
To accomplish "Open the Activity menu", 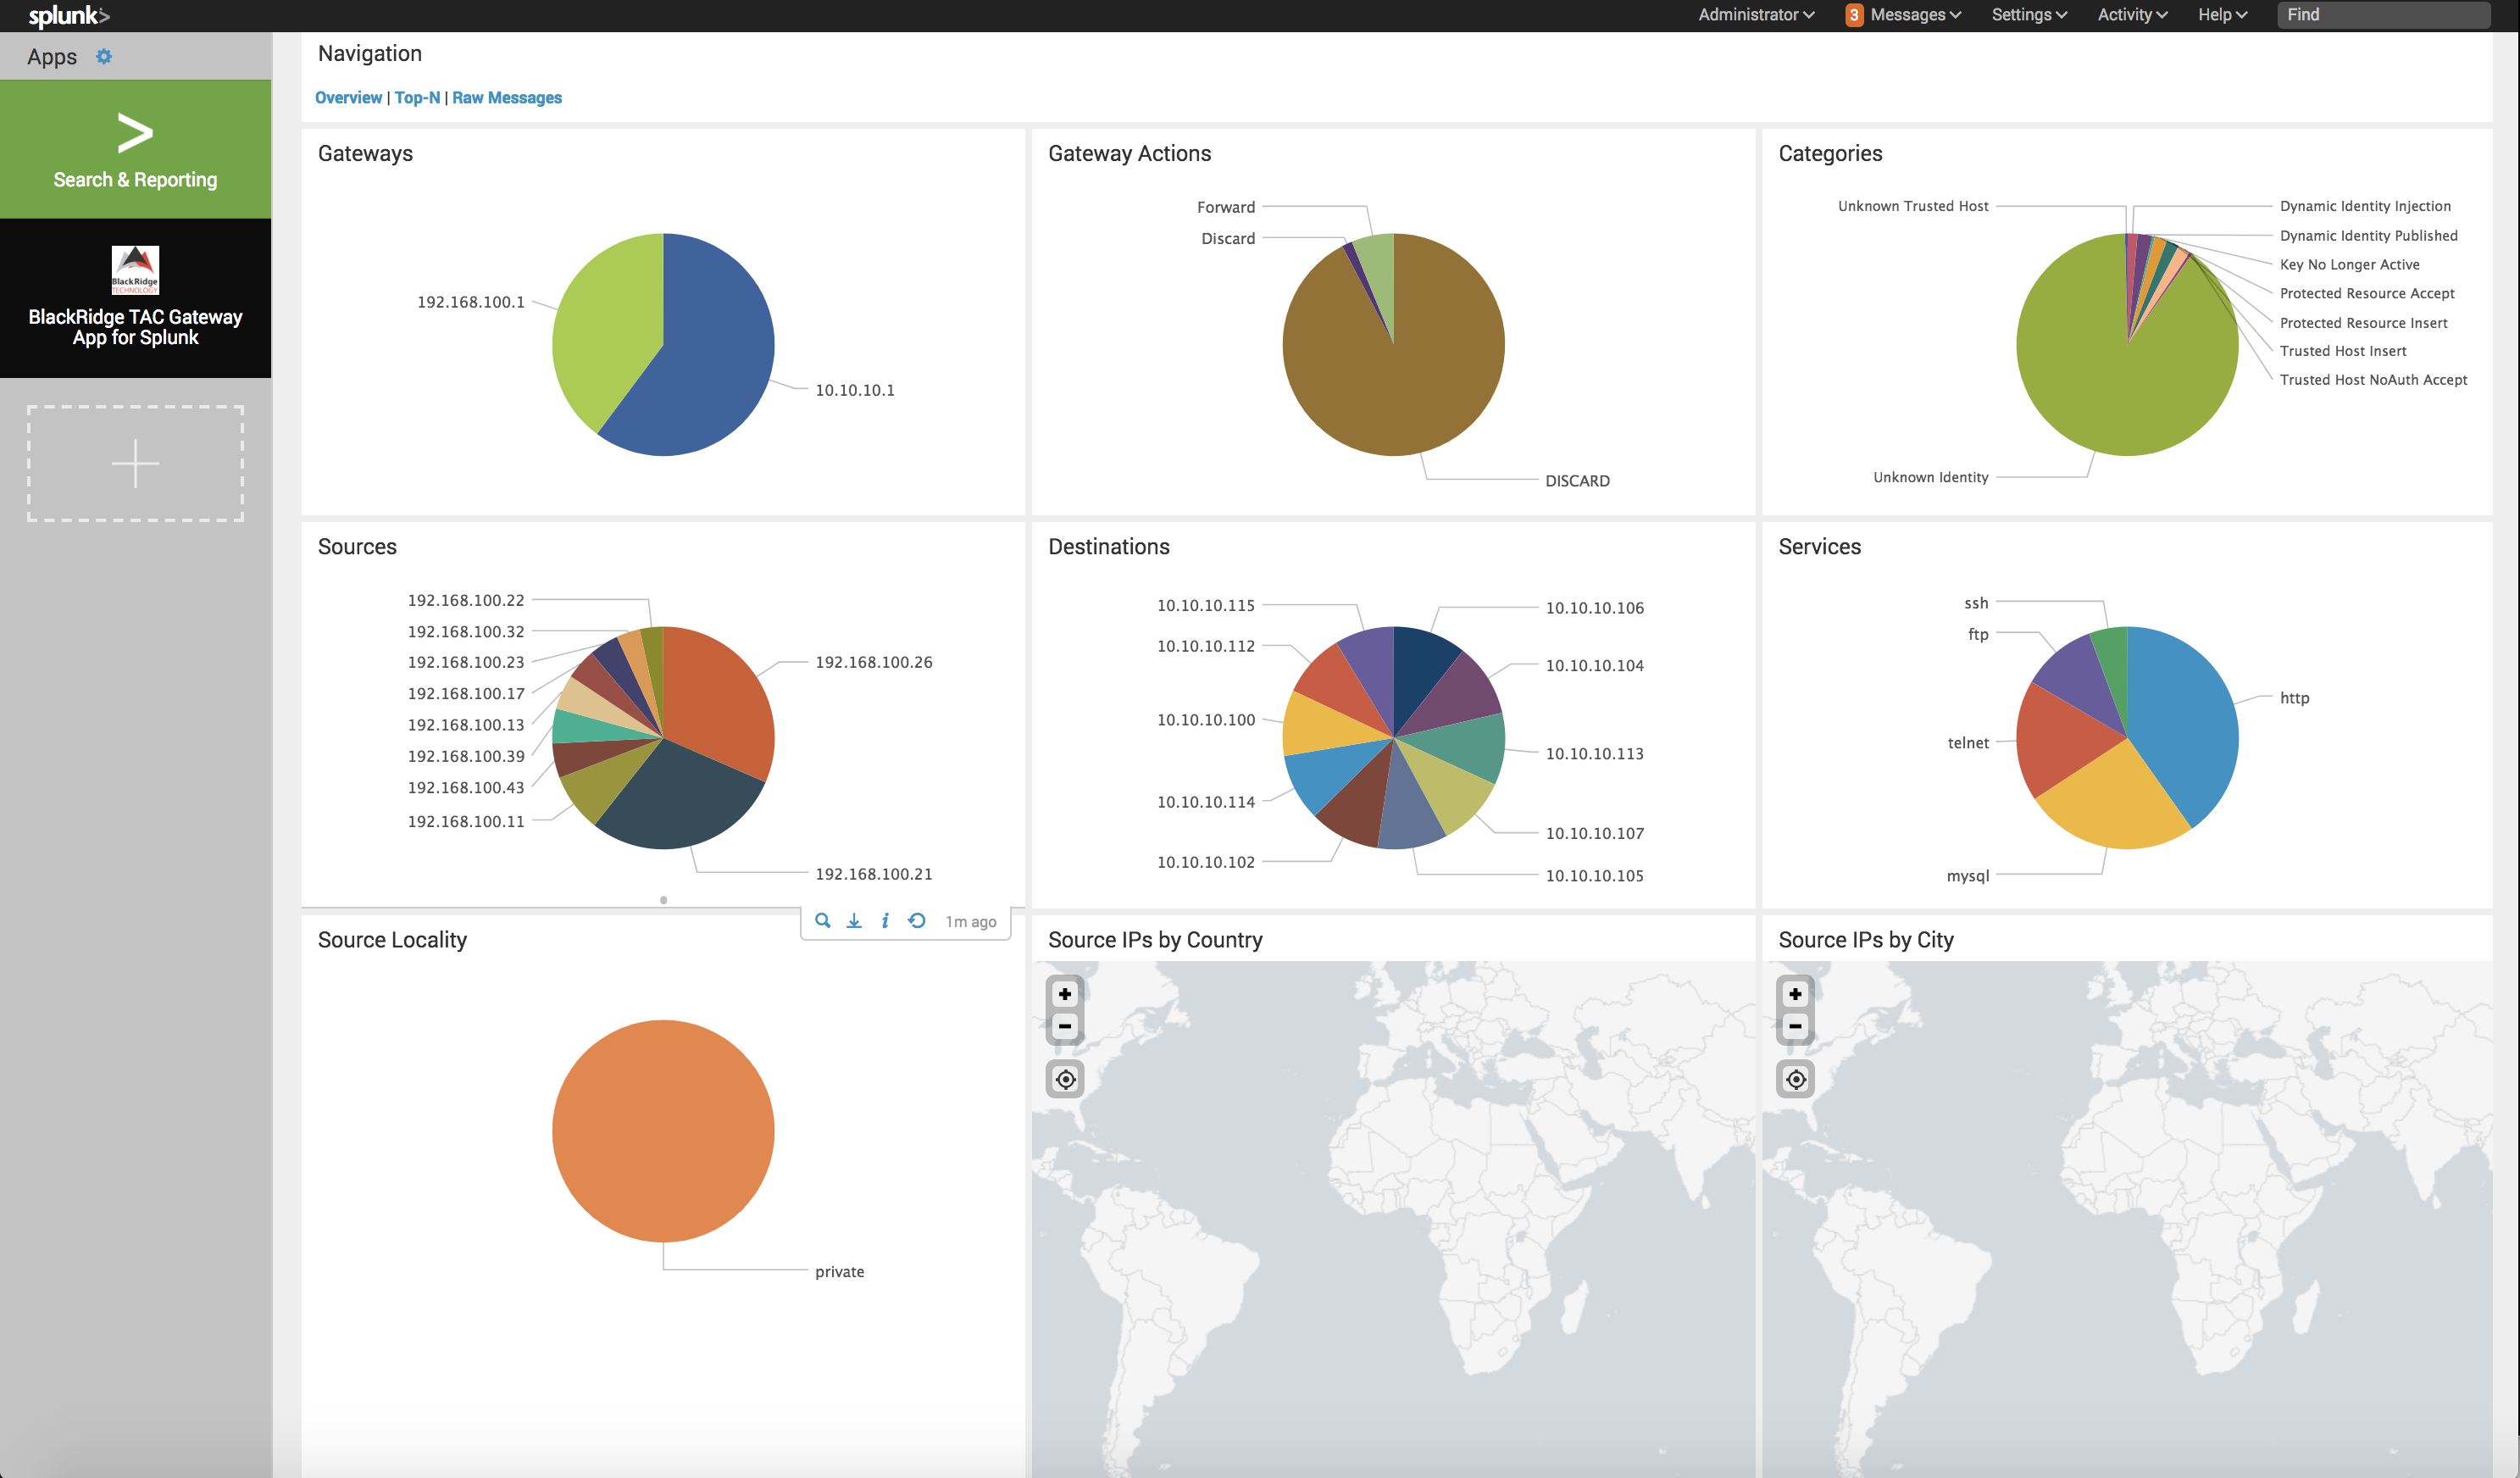I will pyautogui.click(x=2132, y=15).
